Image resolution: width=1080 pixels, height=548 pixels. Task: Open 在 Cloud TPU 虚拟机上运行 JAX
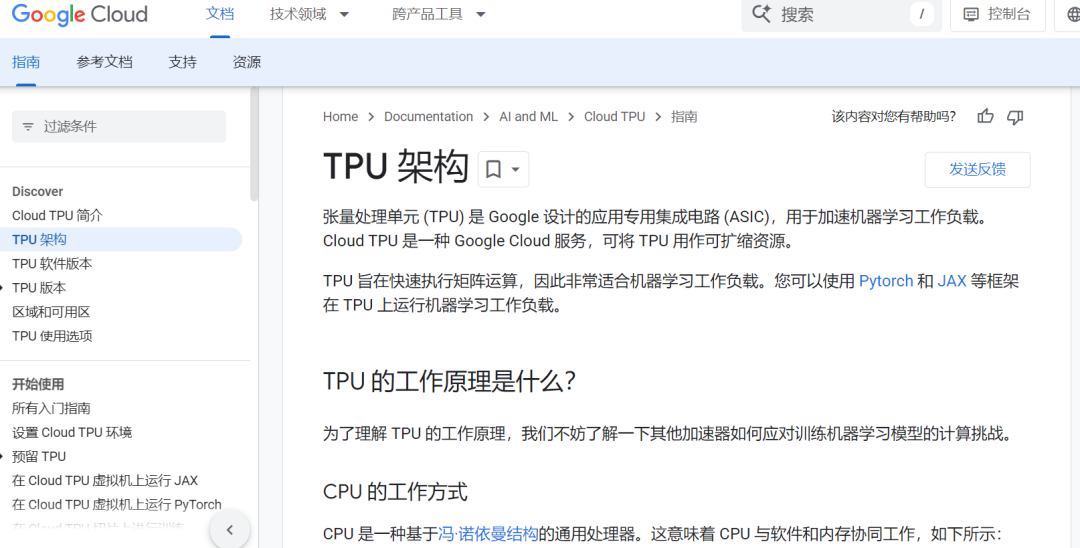point(105,481)
